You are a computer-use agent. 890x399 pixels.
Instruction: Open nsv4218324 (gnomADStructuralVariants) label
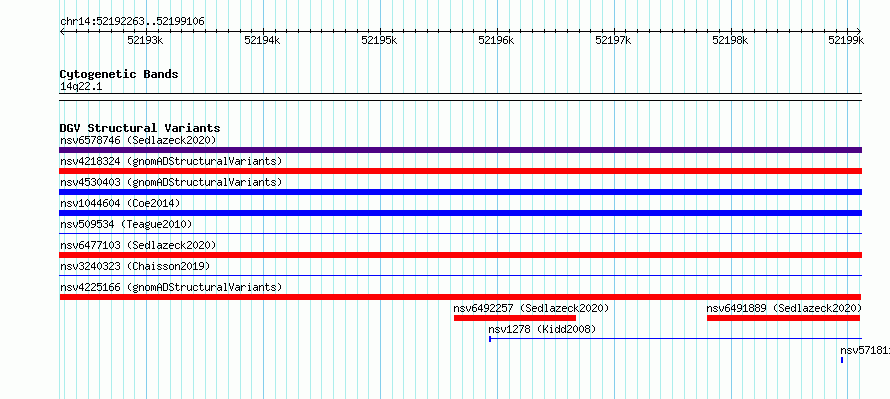[171, 161]
